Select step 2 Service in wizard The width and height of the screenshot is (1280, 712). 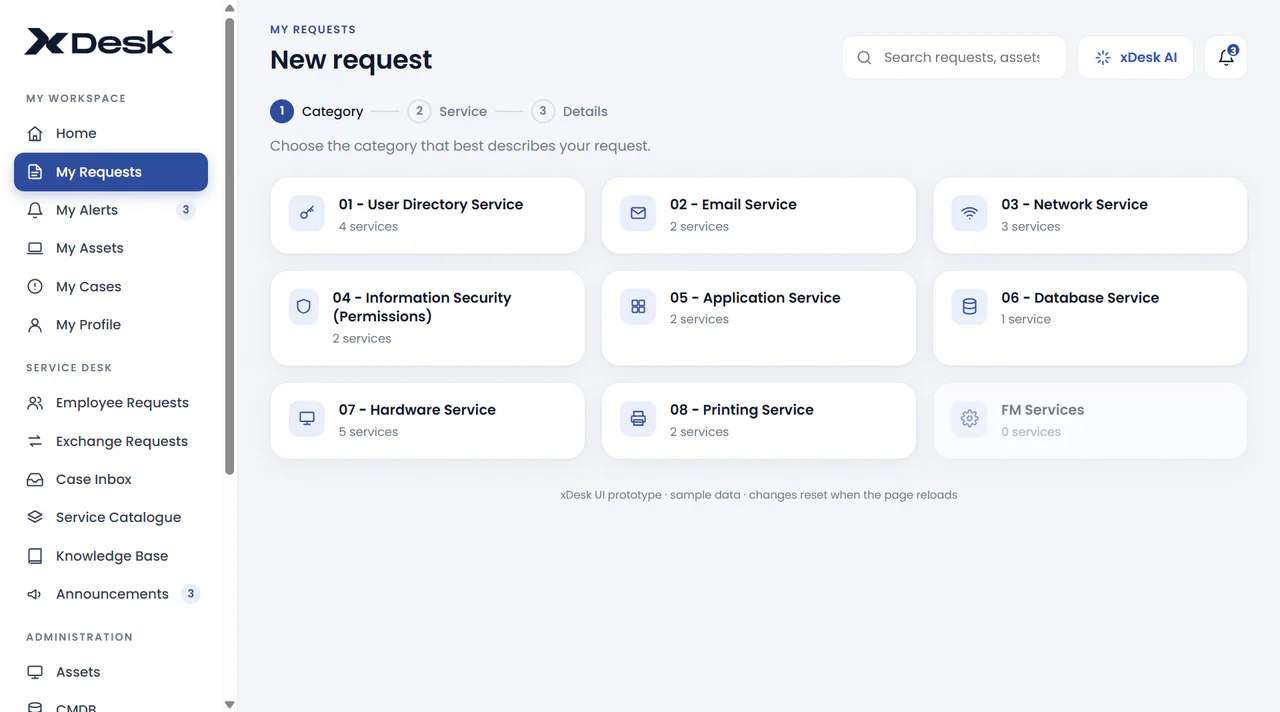pyautogui.click(x=447, y=111)
